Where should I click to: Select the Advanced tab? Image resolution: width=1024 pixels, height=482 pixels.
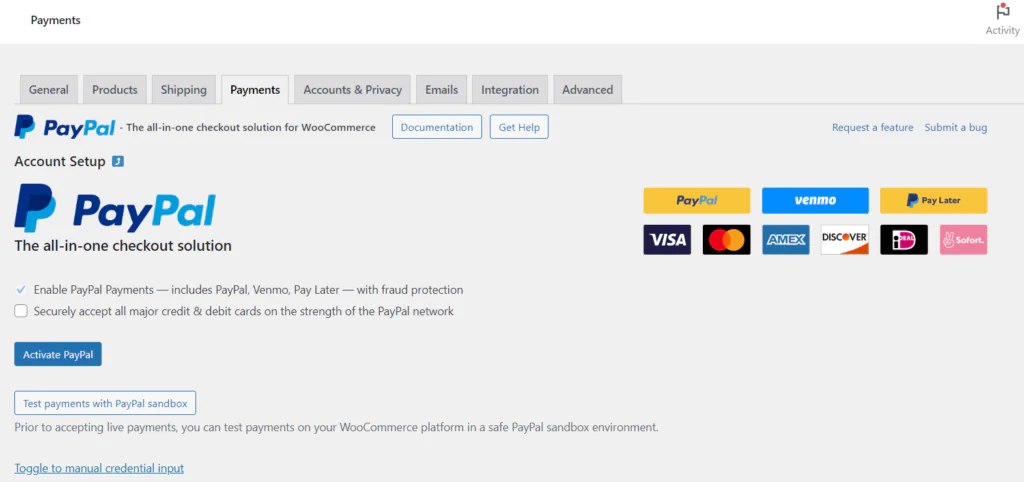click(x=588, y=89)
